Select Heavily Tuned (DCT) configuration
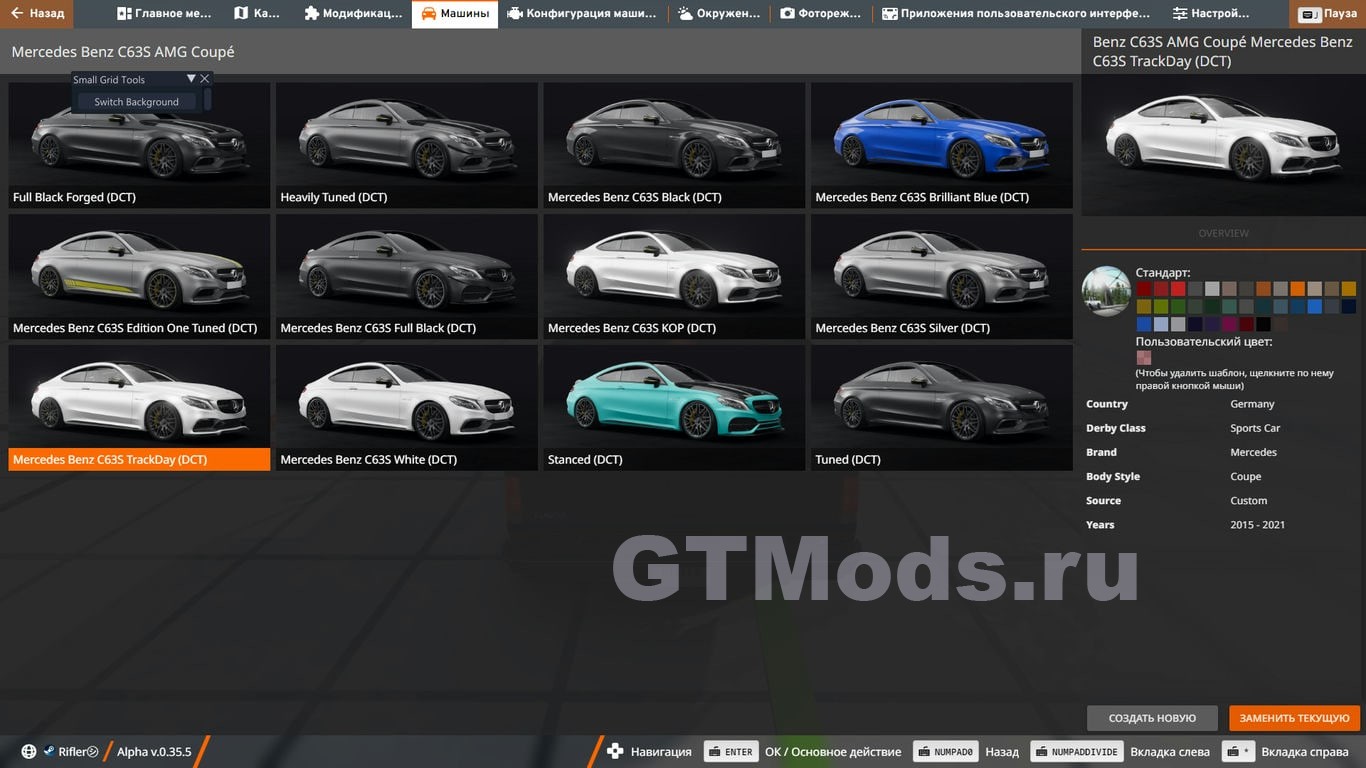 point(407,145)
